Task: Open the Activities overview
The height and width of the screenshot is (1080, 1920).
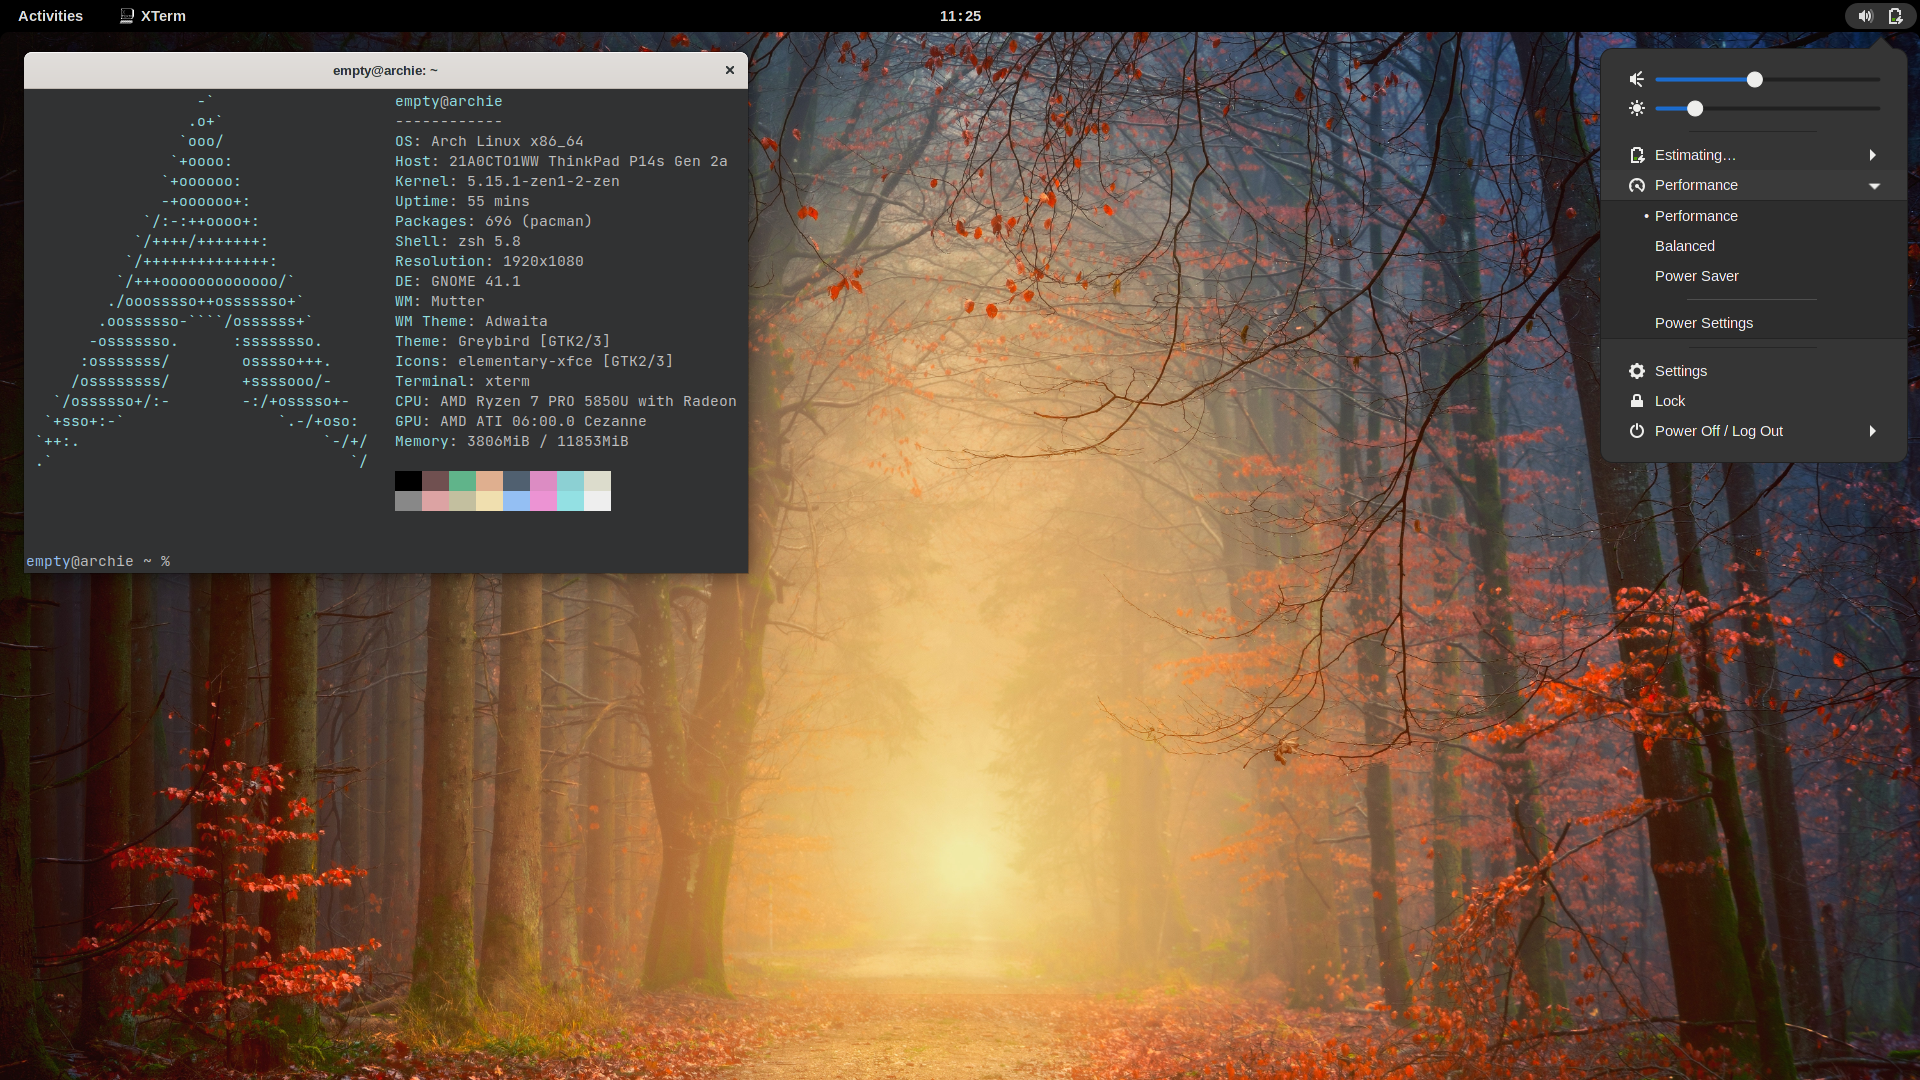Action: point(50,16)
